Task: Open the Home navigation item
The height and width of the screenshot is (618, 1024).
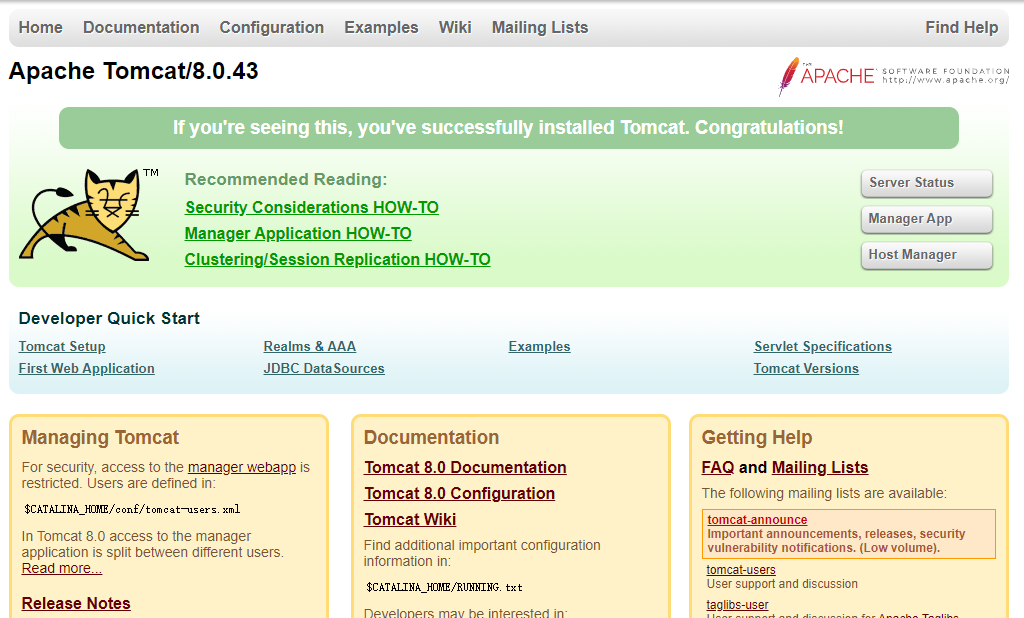Action: coord(40,28)
